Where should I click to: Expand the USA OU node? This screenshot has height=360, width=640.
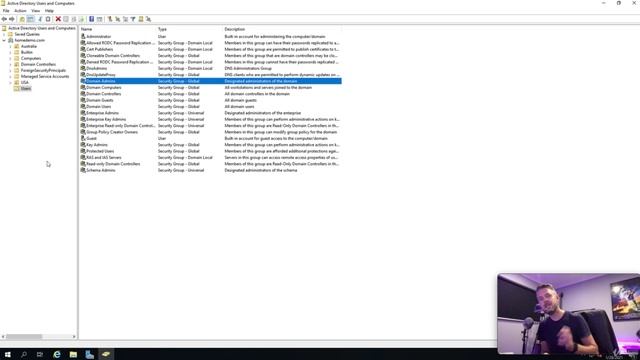(10, 82)
